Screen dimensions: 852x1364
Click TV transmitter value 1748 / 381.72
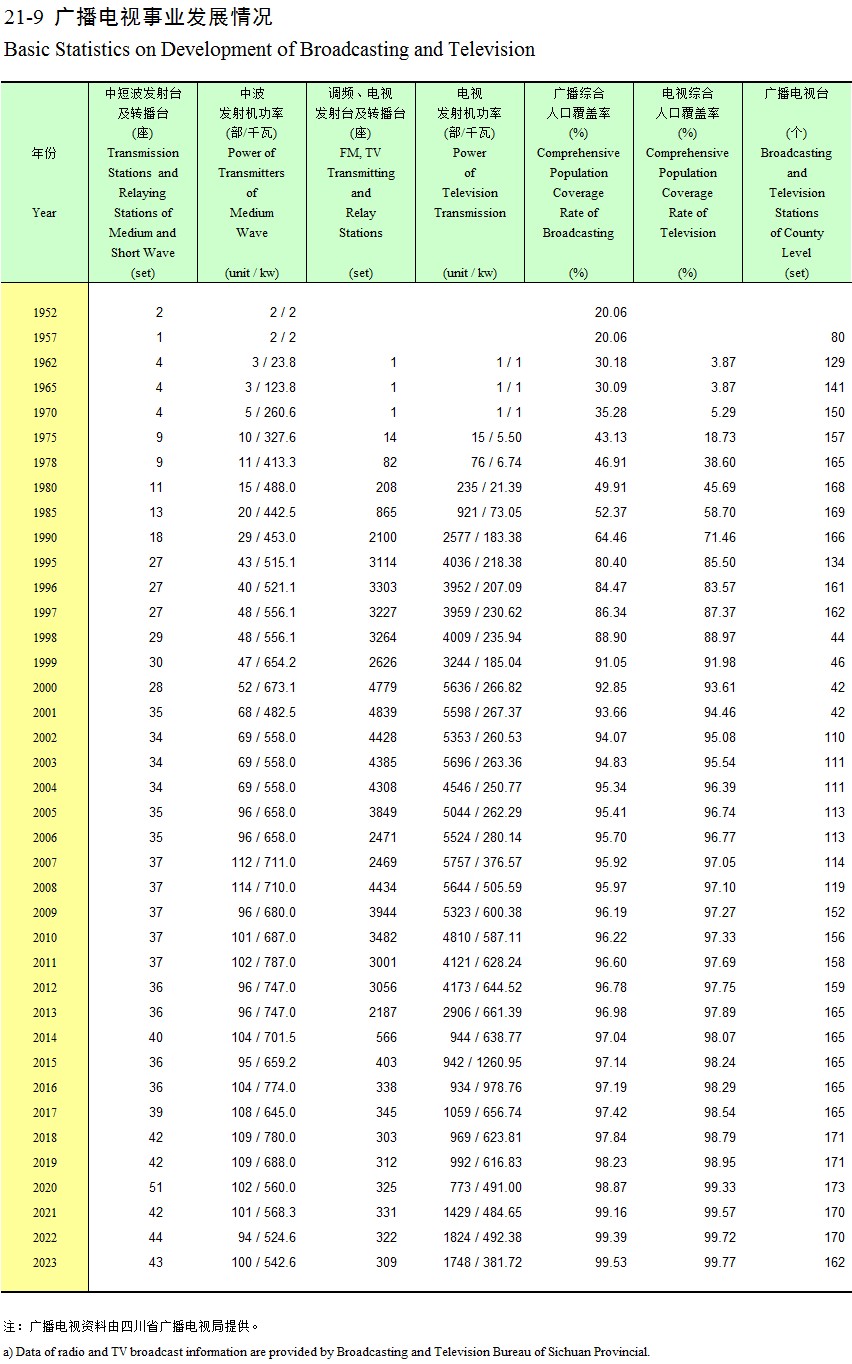click(x=482, y=1263)
